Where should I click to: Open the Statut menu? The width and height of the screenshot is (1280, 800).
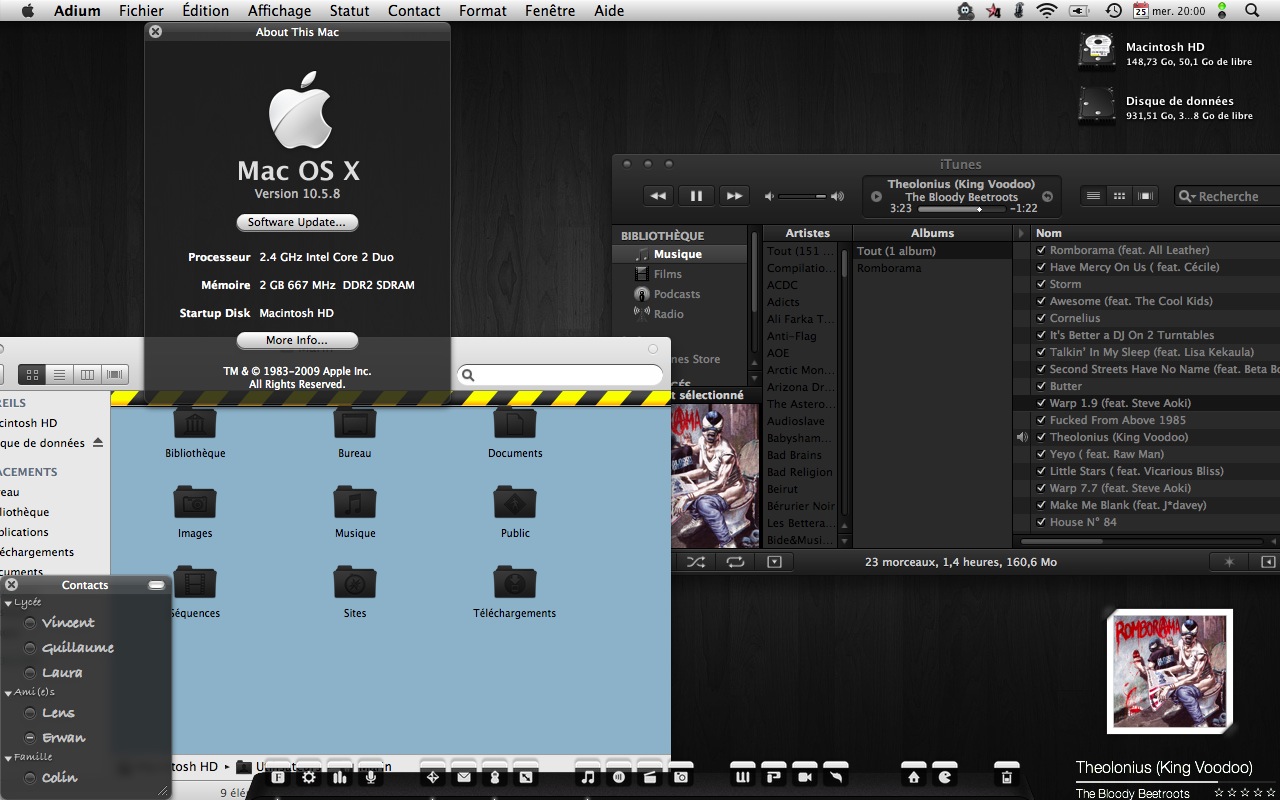coord(349,11)
